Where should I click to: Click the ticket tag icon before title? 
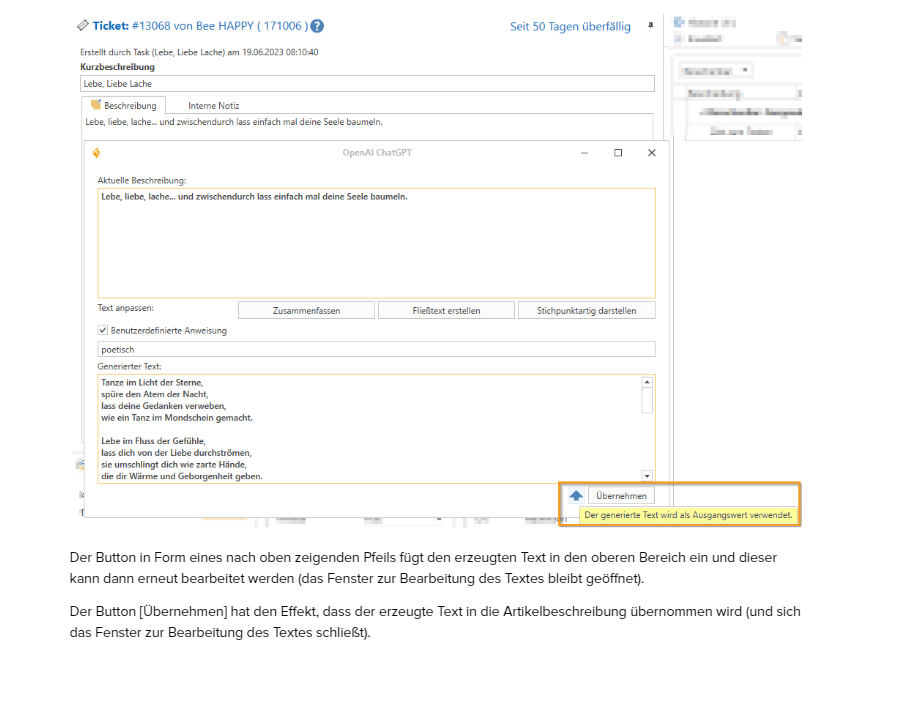pos(83,26)
